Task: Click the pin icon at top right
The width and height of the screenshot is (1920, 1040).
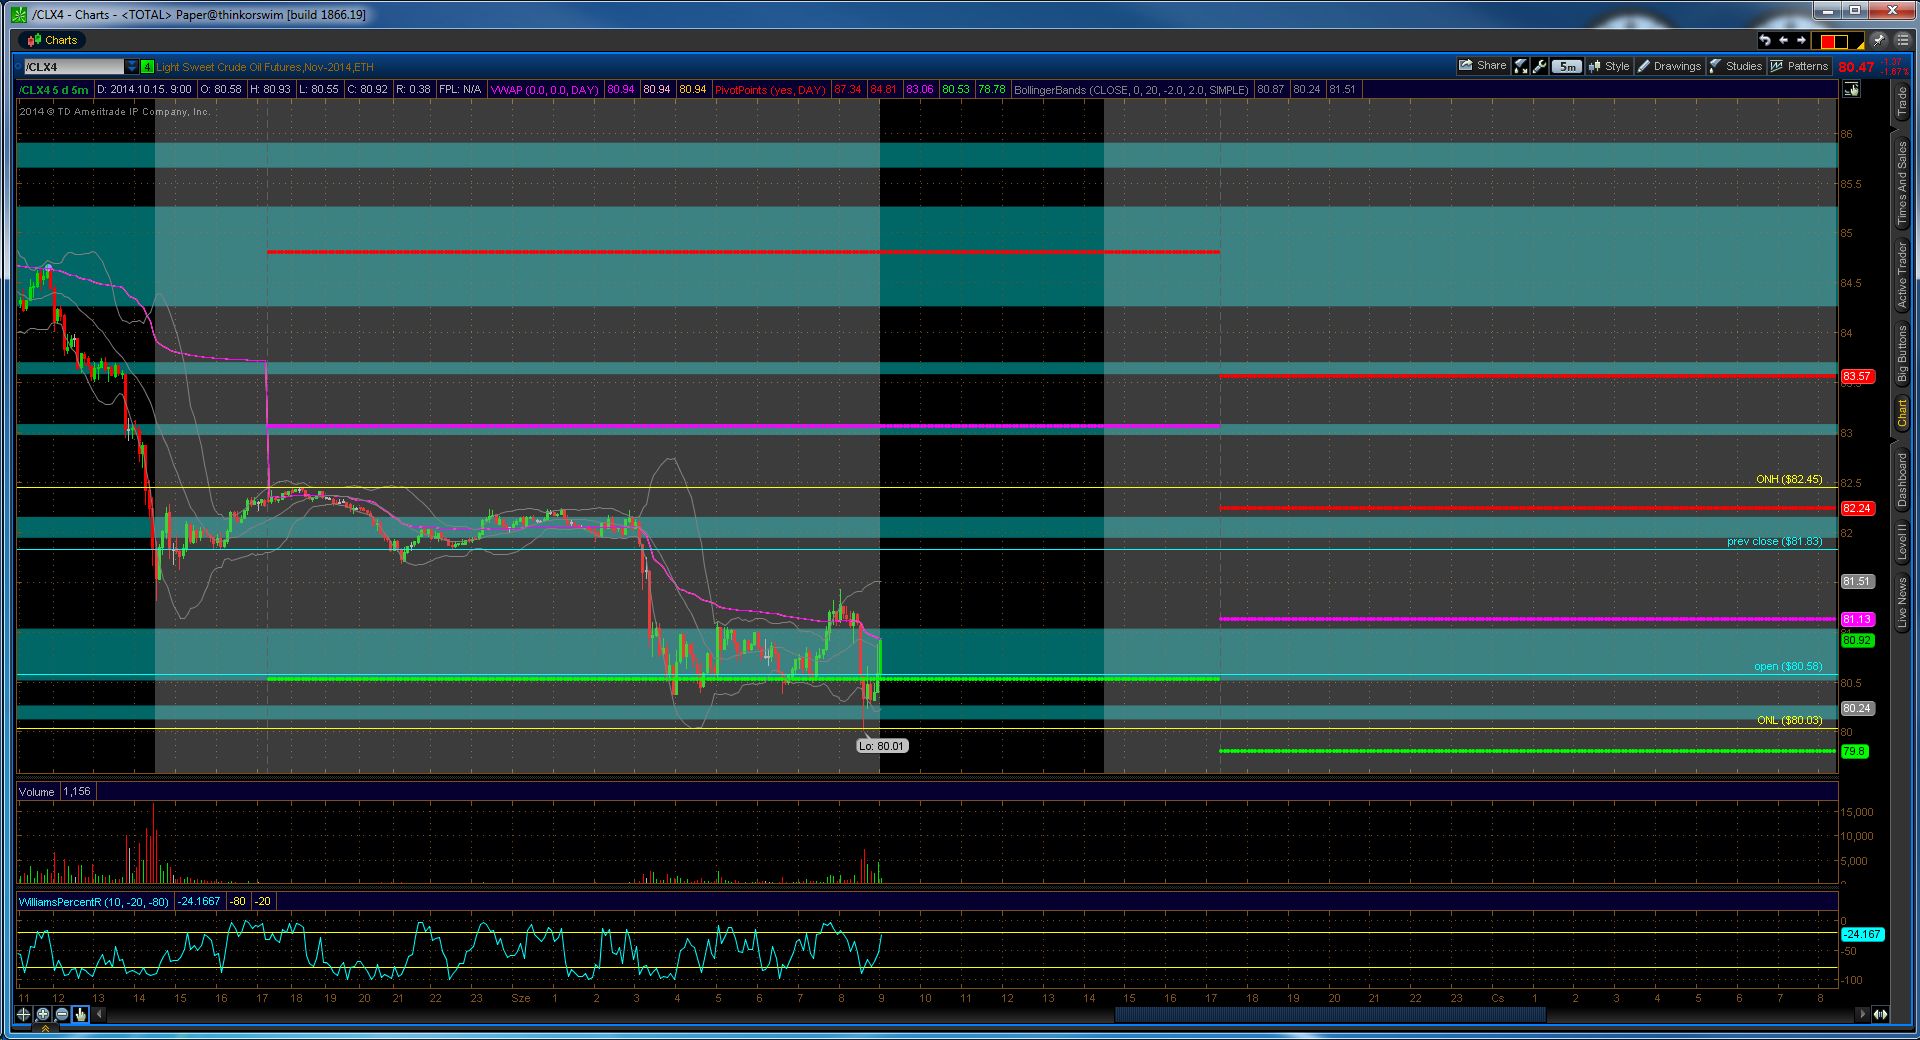Action: tap(1878, 40)
